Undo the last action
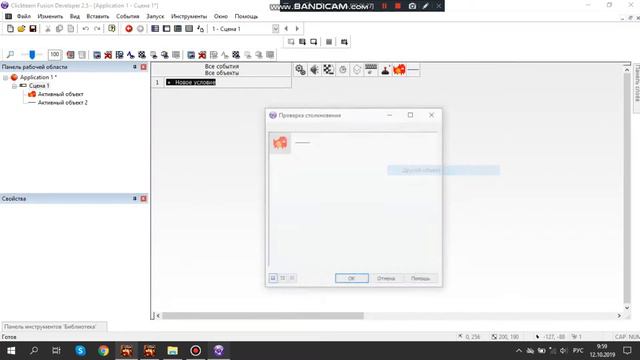 tap(85, 29)
